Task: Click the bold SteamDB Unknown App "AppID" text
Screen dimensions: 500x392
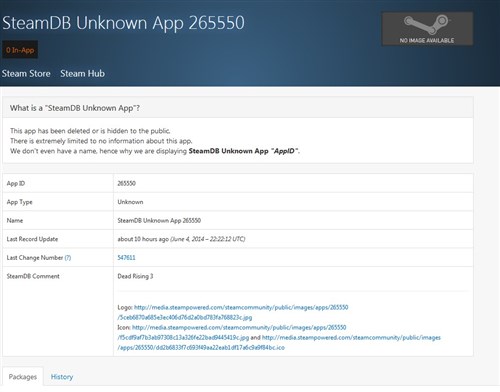Action: 244,151
